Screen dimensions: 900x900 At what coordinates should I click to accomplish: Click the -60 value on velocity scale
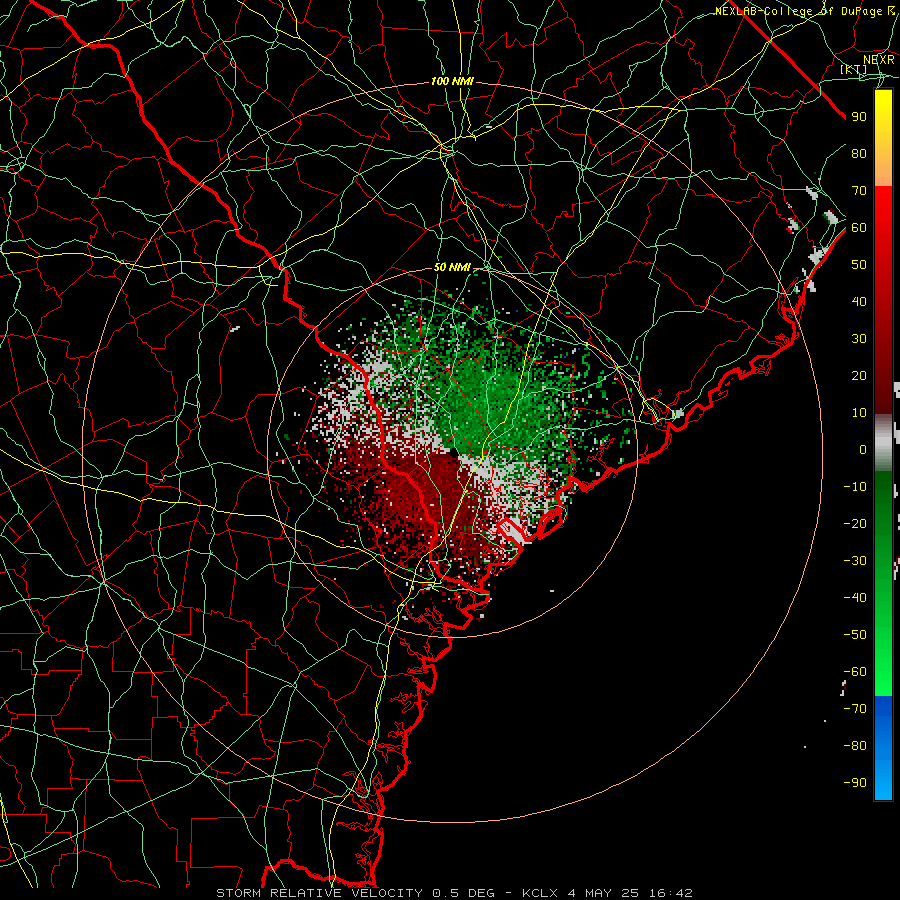click(x=855, y=672)
